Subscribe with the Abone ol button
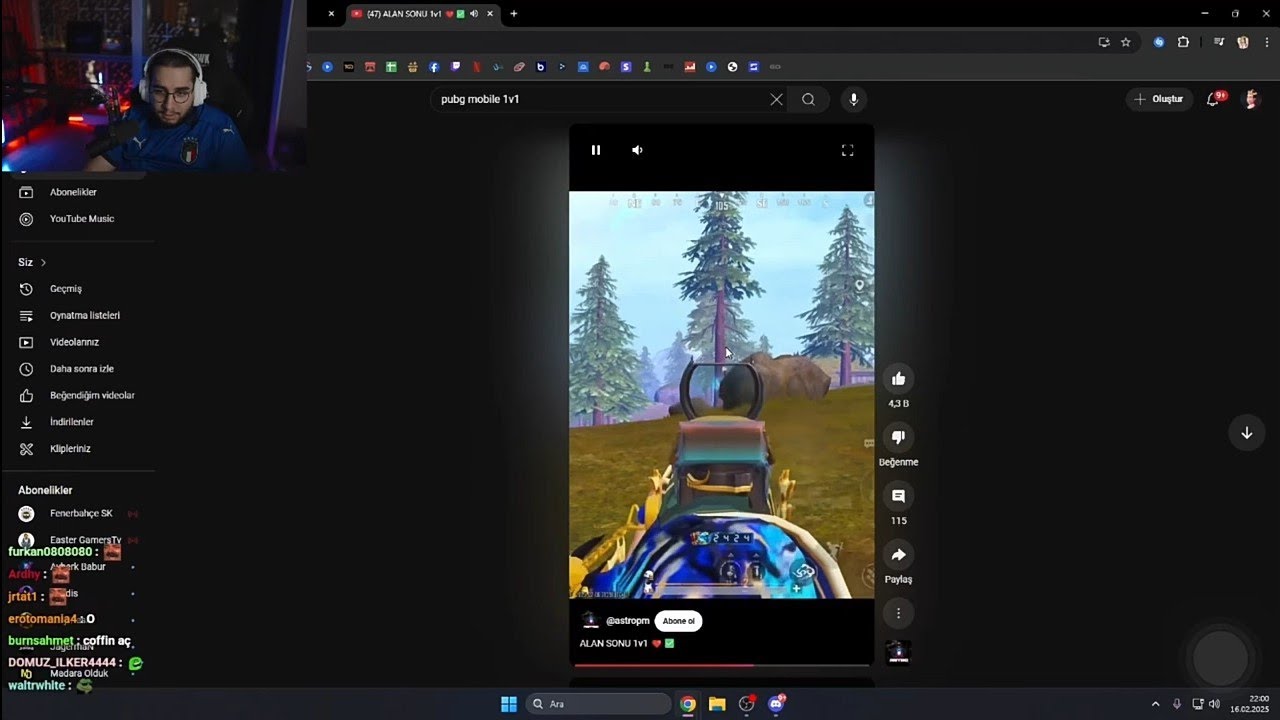1280x720 pixels. (x=678, y=621)
